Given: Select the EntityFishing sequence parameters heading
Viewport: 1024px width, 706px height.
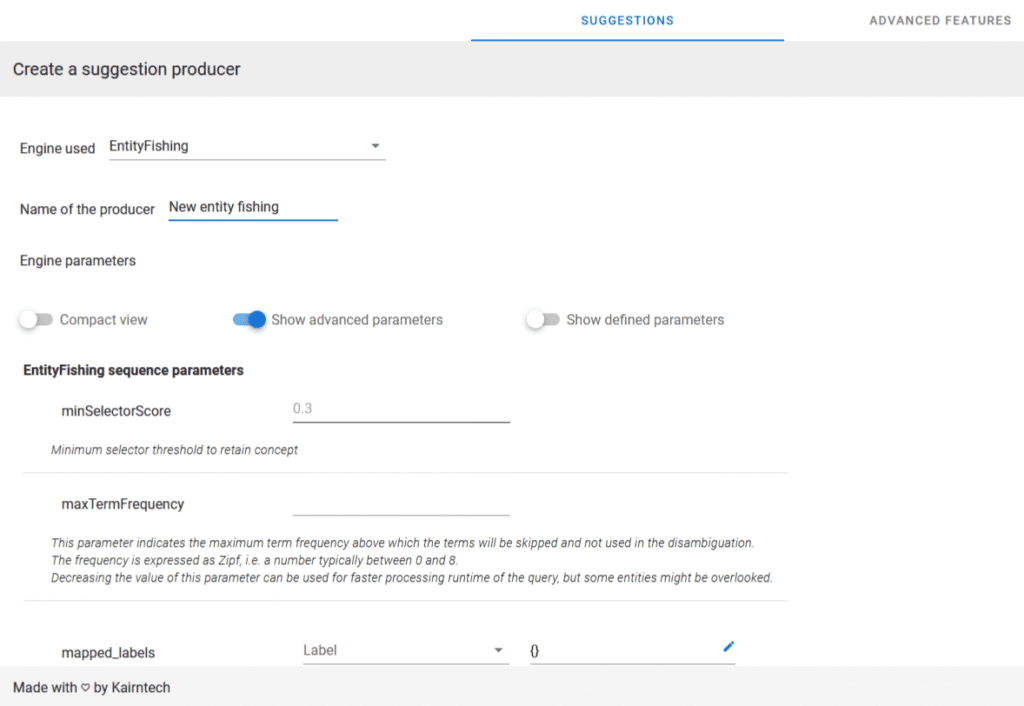Looking at the screenshot, I should coord(133,370).
